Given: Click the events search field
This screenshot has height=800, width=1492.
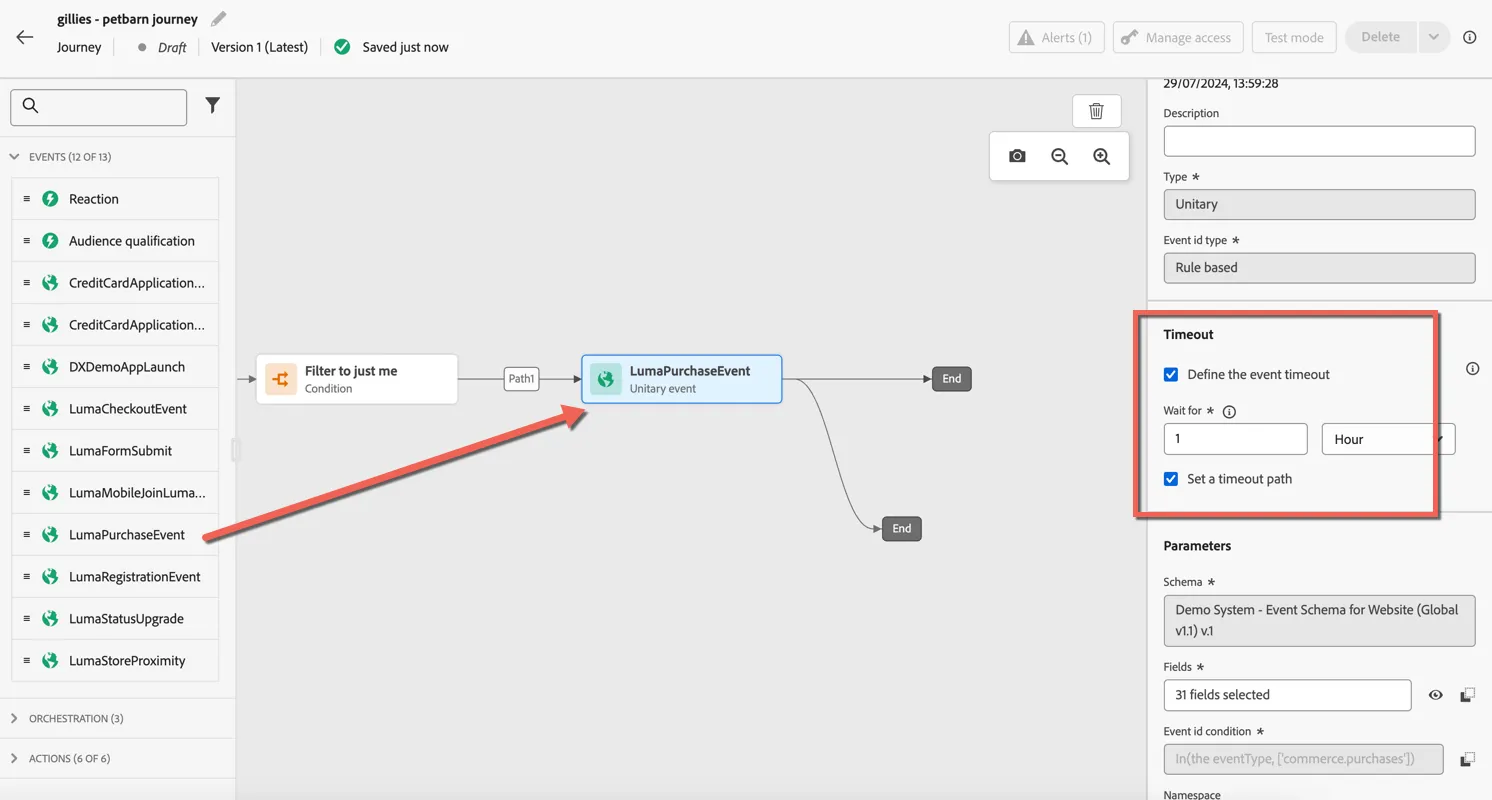Looking at the screenshot, I should click(98, 107).
